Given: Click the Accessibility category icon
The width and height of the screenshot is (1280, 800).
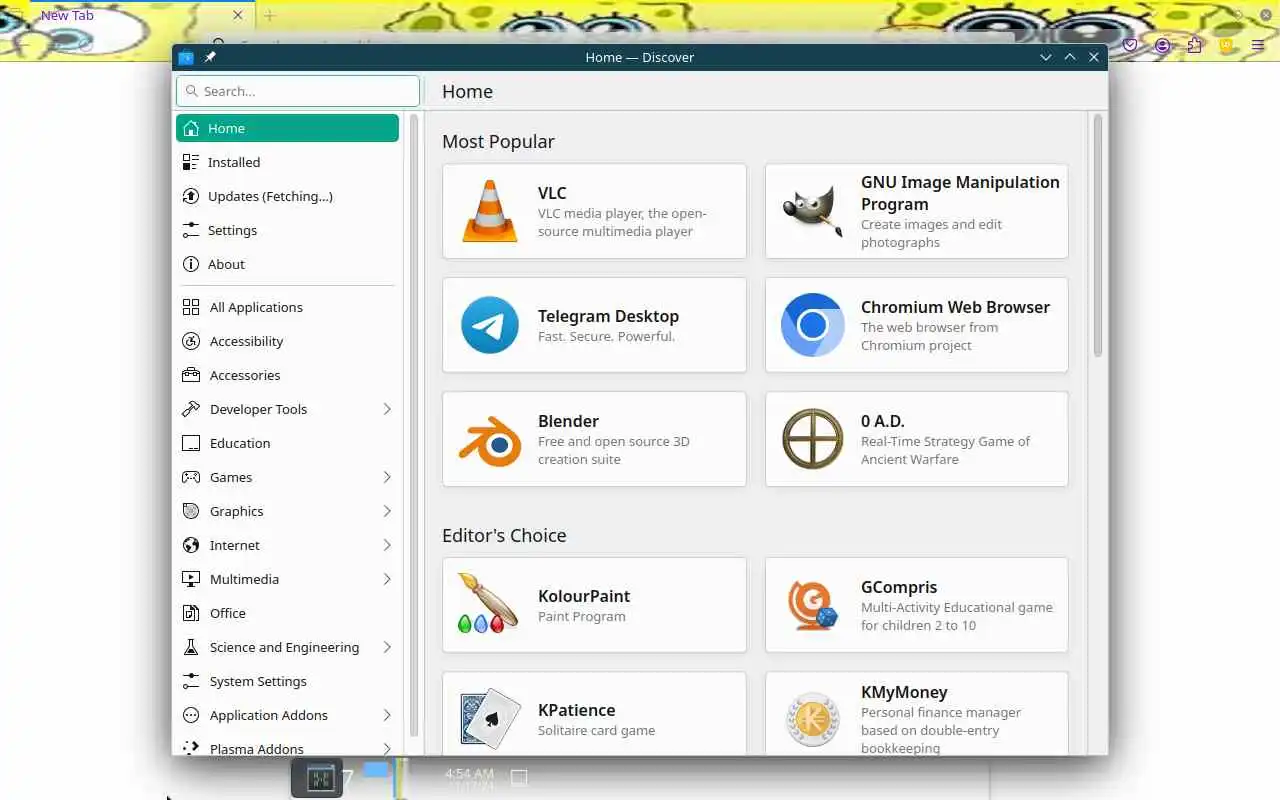Looking at the screenshot, I should 191,341.
